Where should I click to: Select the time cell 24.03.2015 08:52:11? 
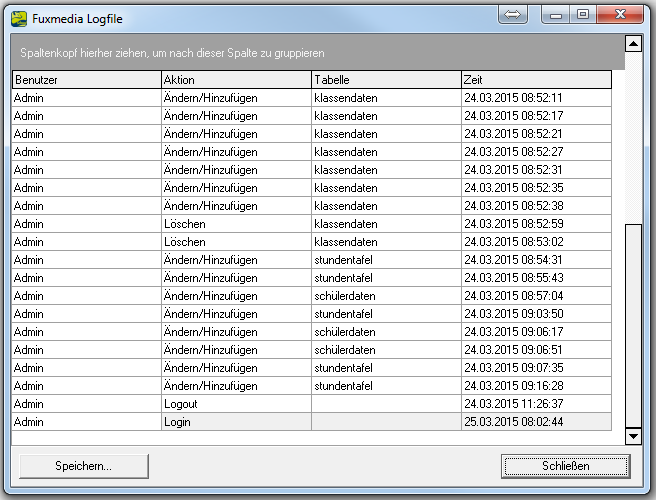pos(536,97)
